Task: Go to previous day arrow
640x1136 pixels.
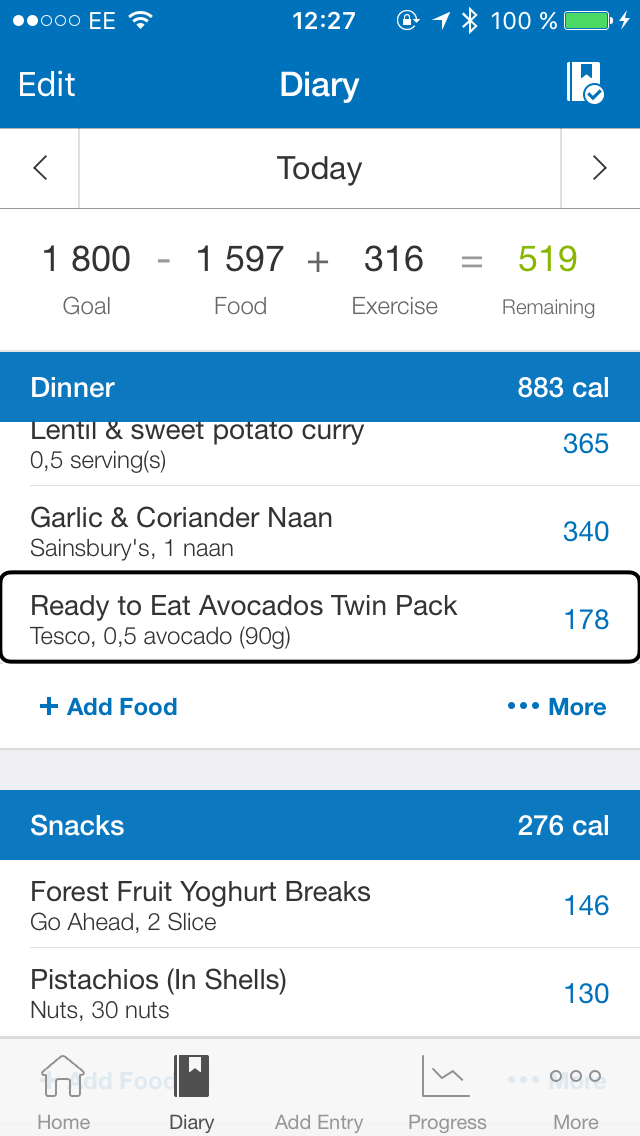Action: pos(40,169)
